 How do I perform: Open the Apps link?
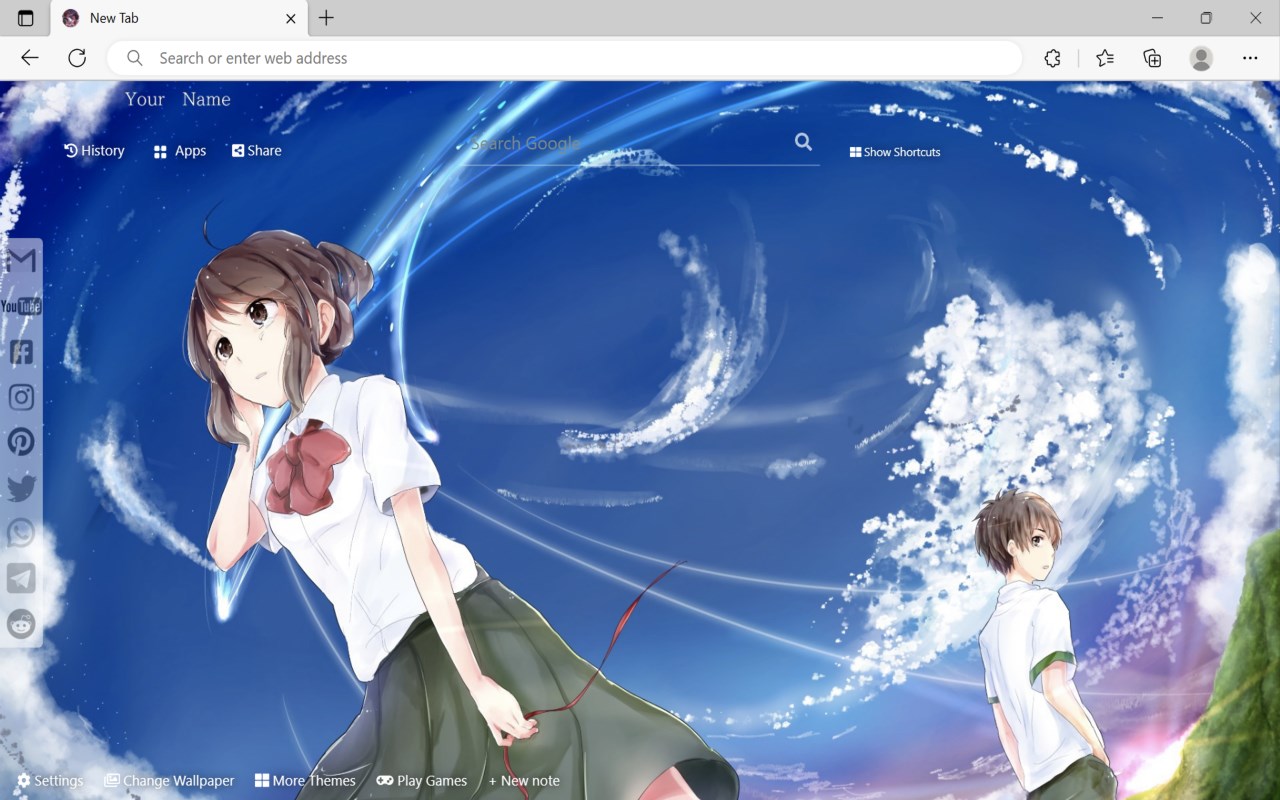180,151
